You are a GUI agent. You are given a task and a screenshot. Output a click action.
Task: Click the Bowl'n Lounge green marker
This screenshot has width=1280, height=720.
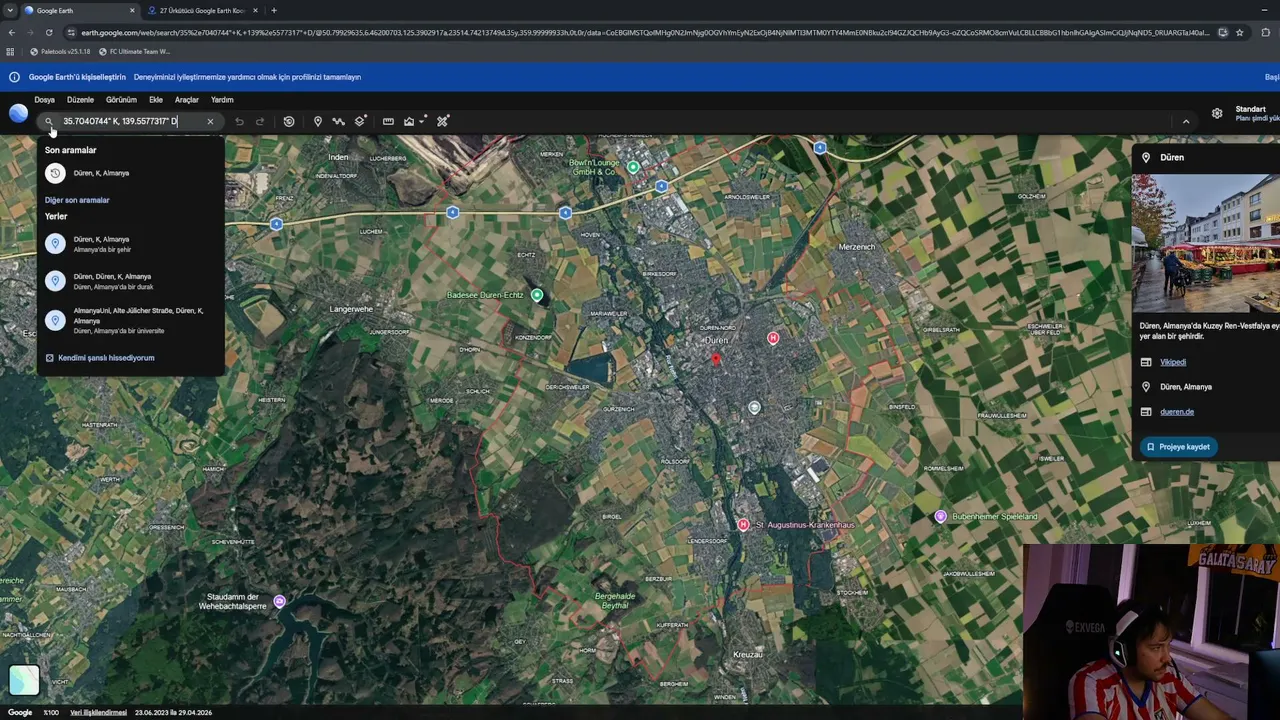[633, 167]
